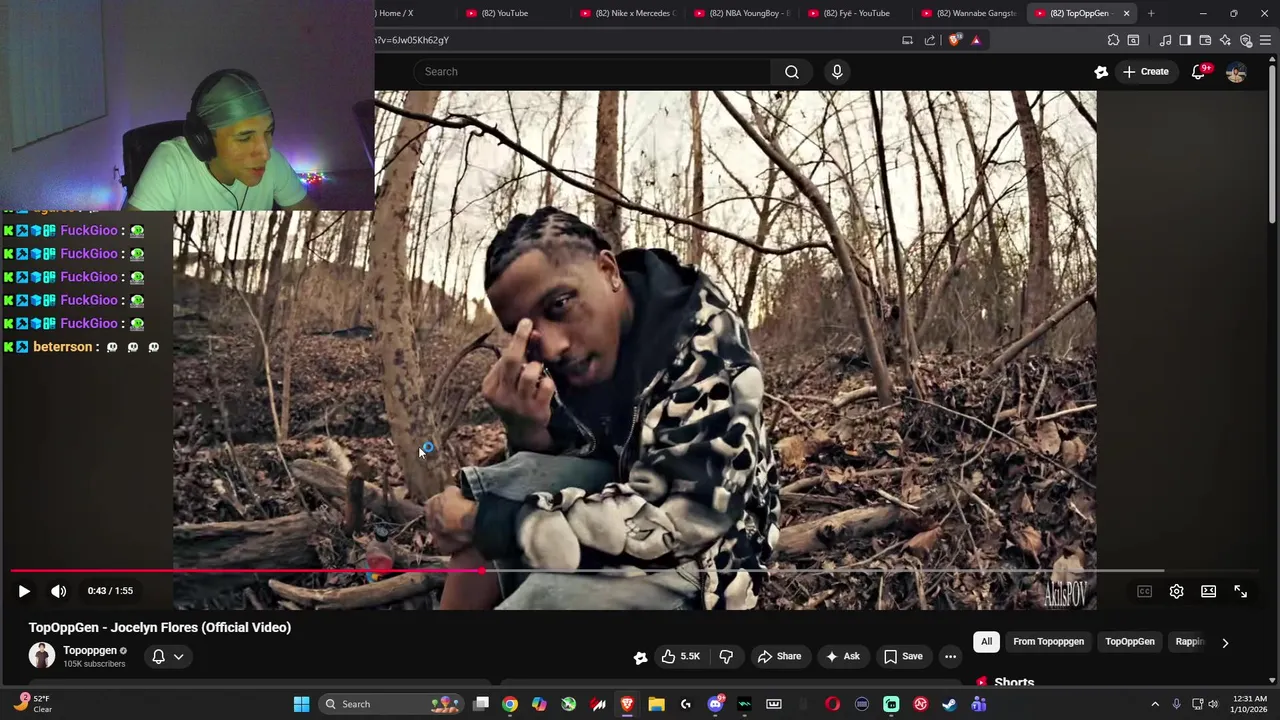This screenshot has height=720, width=1280.
Task: Click the install app icon in address bar
Action: tap(907, 40)
